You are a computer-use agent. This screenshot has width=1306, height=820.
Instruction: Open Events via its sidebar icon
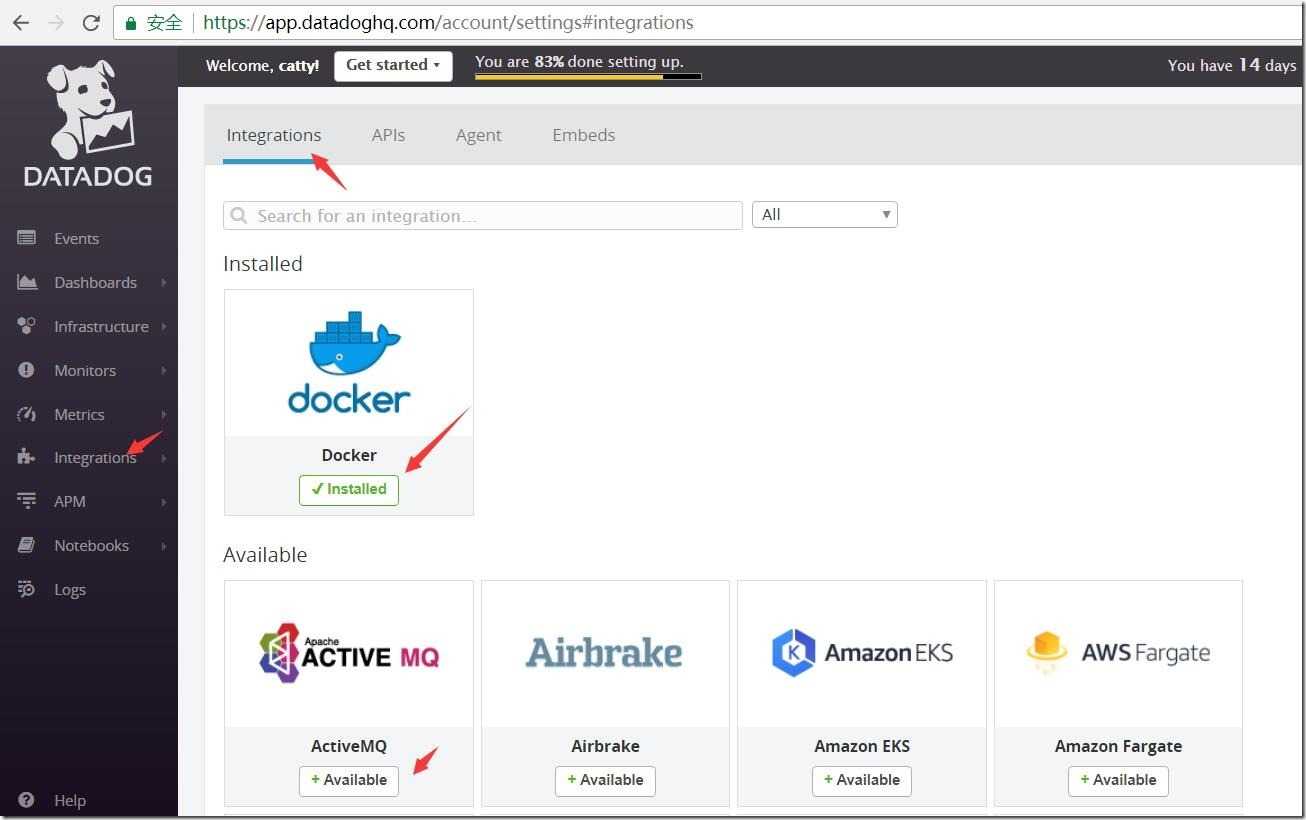pyautogui.click(x=27, y=238)
